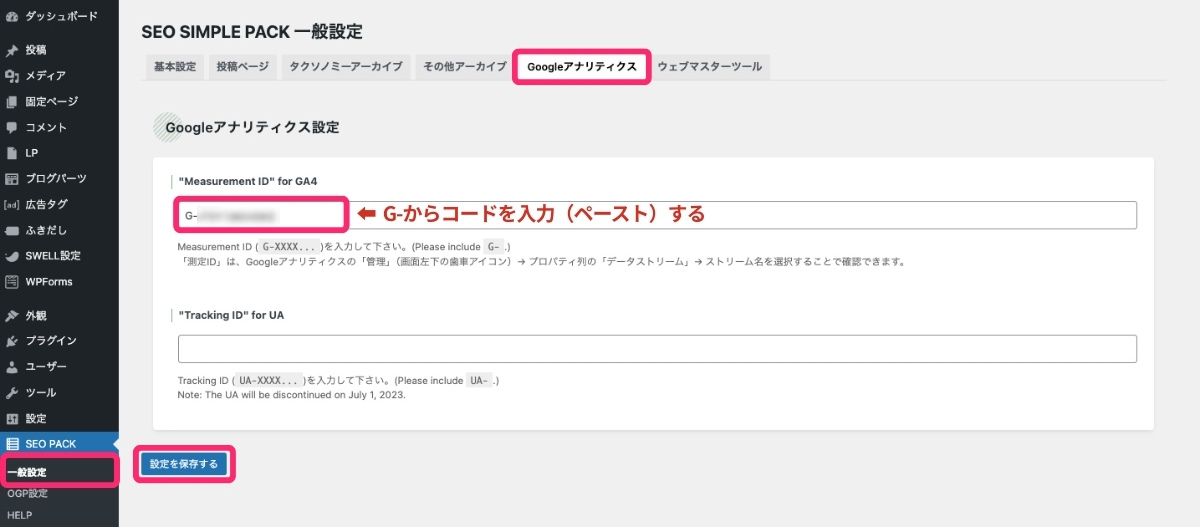Click the document icon for LP
This screenshot has width=1200, height=527.
pyautogui.click(x=12, y=153)
